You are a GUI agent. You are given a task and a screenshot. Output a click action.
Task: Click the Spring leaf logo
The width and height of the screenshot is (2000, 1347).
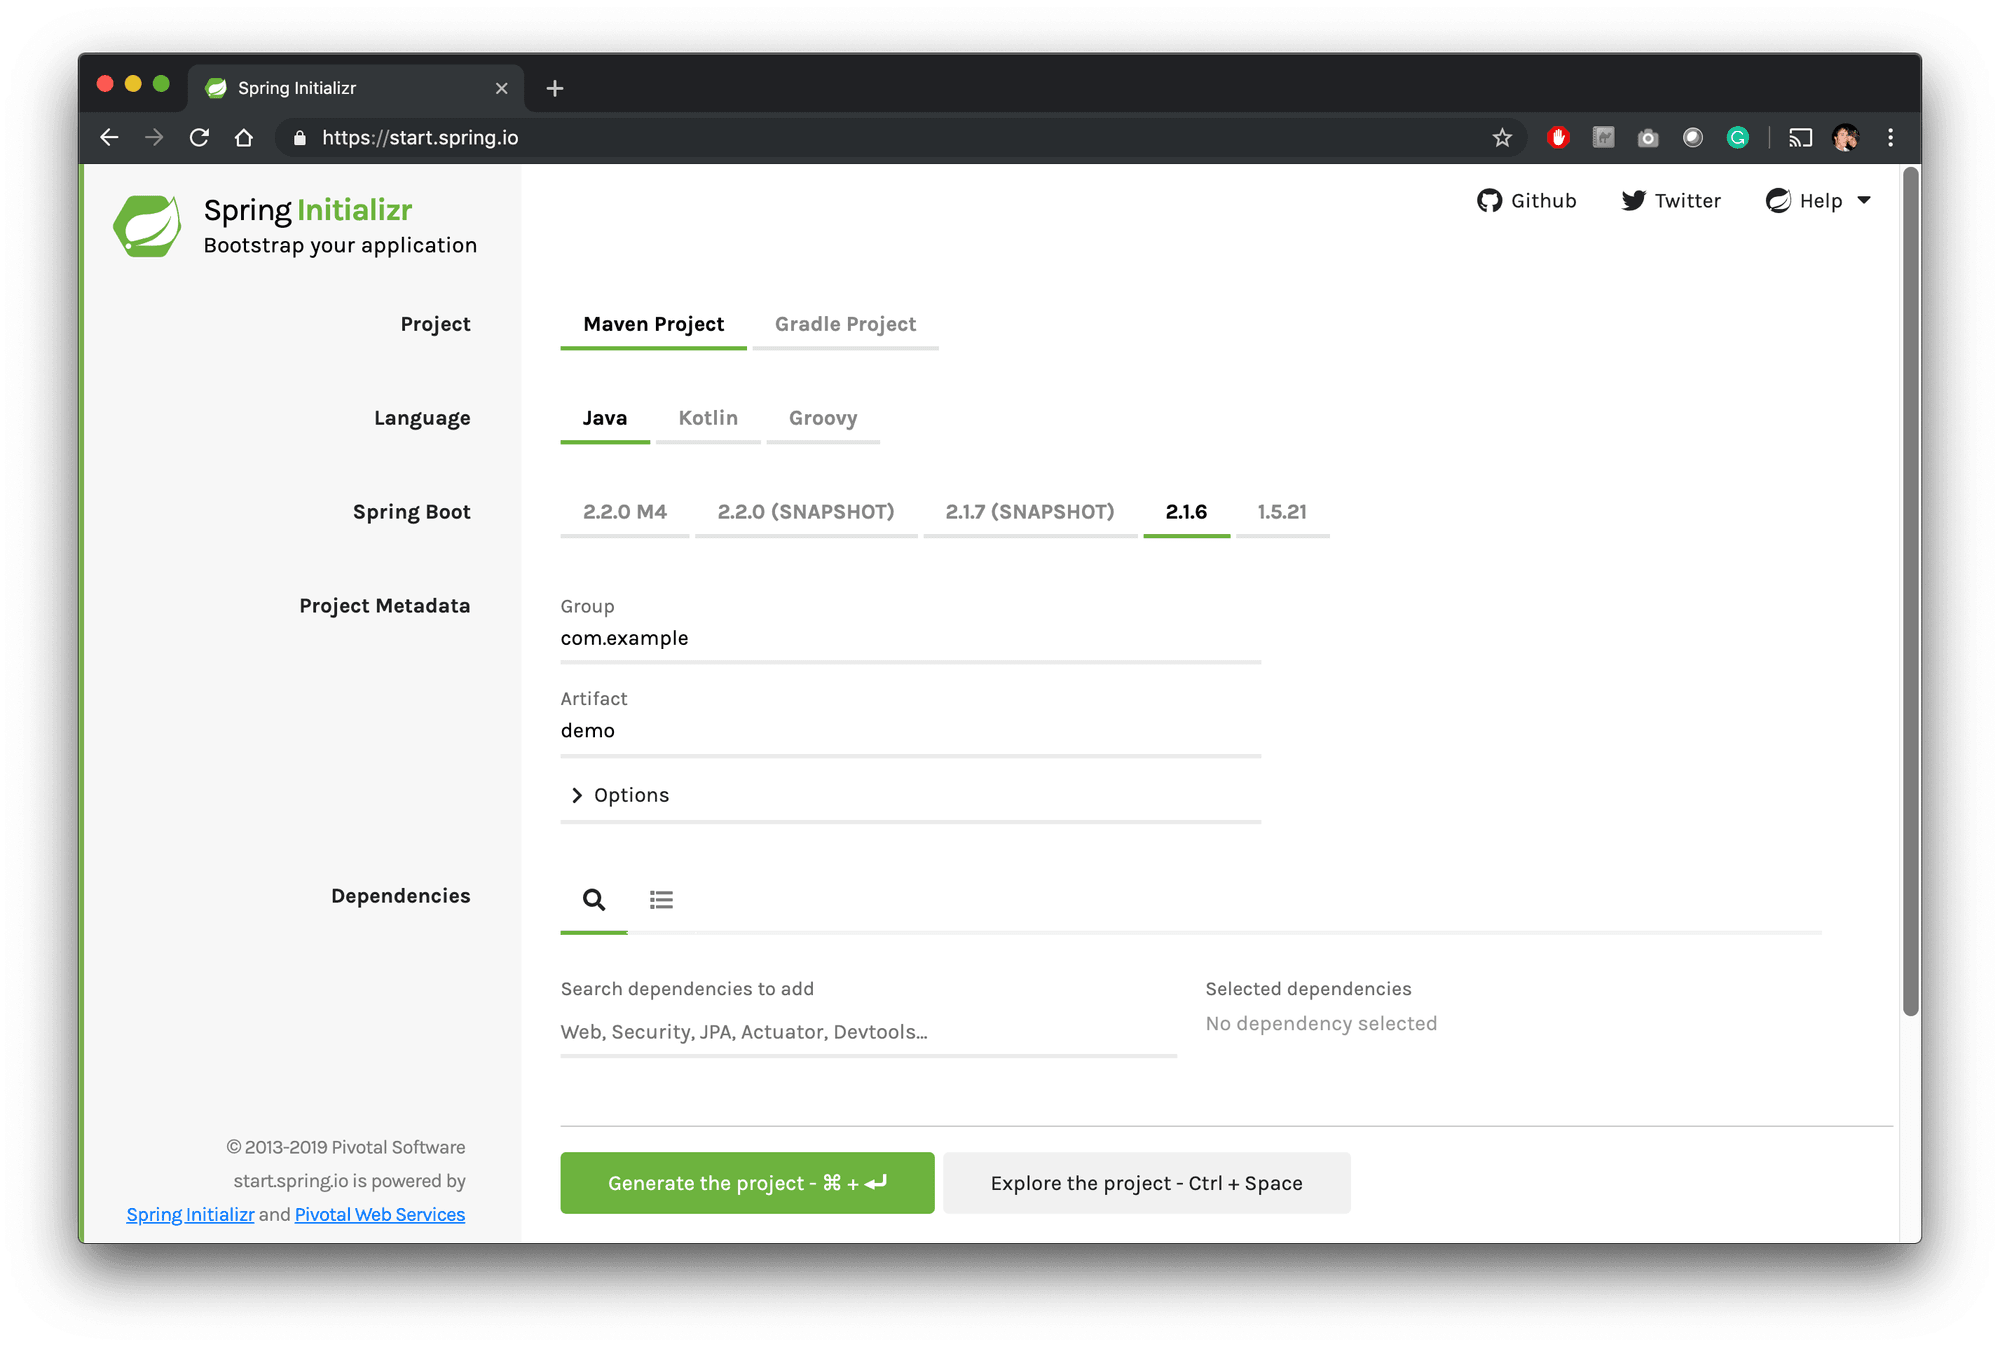147,226
